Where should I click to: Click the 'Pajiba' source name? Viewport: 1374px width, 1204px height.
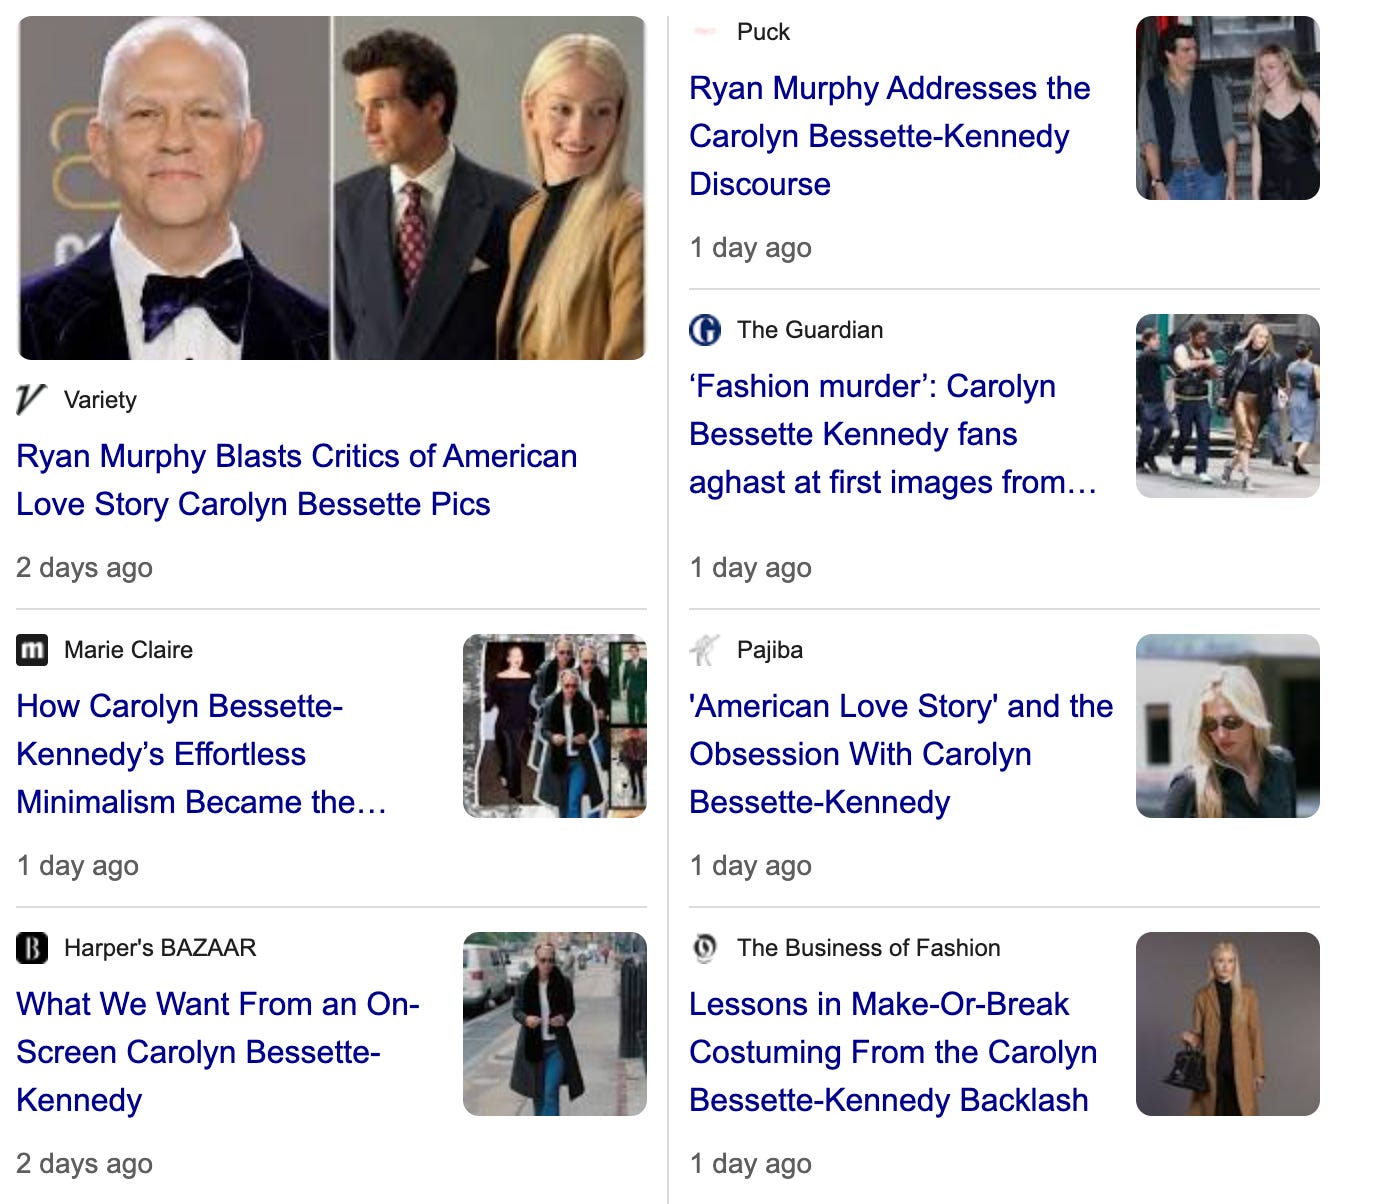click(770, 650)
